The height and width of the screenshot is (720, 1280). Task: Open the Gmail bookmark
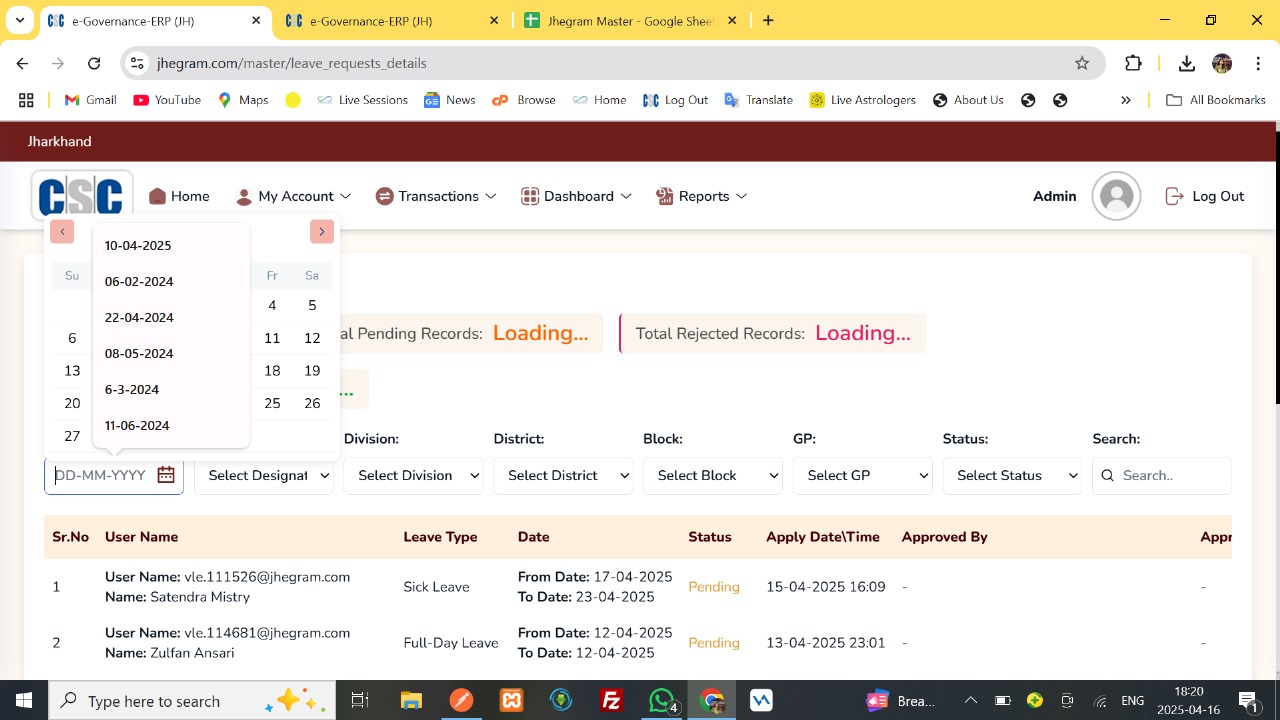pyautogui.click(x=91, y=100)
